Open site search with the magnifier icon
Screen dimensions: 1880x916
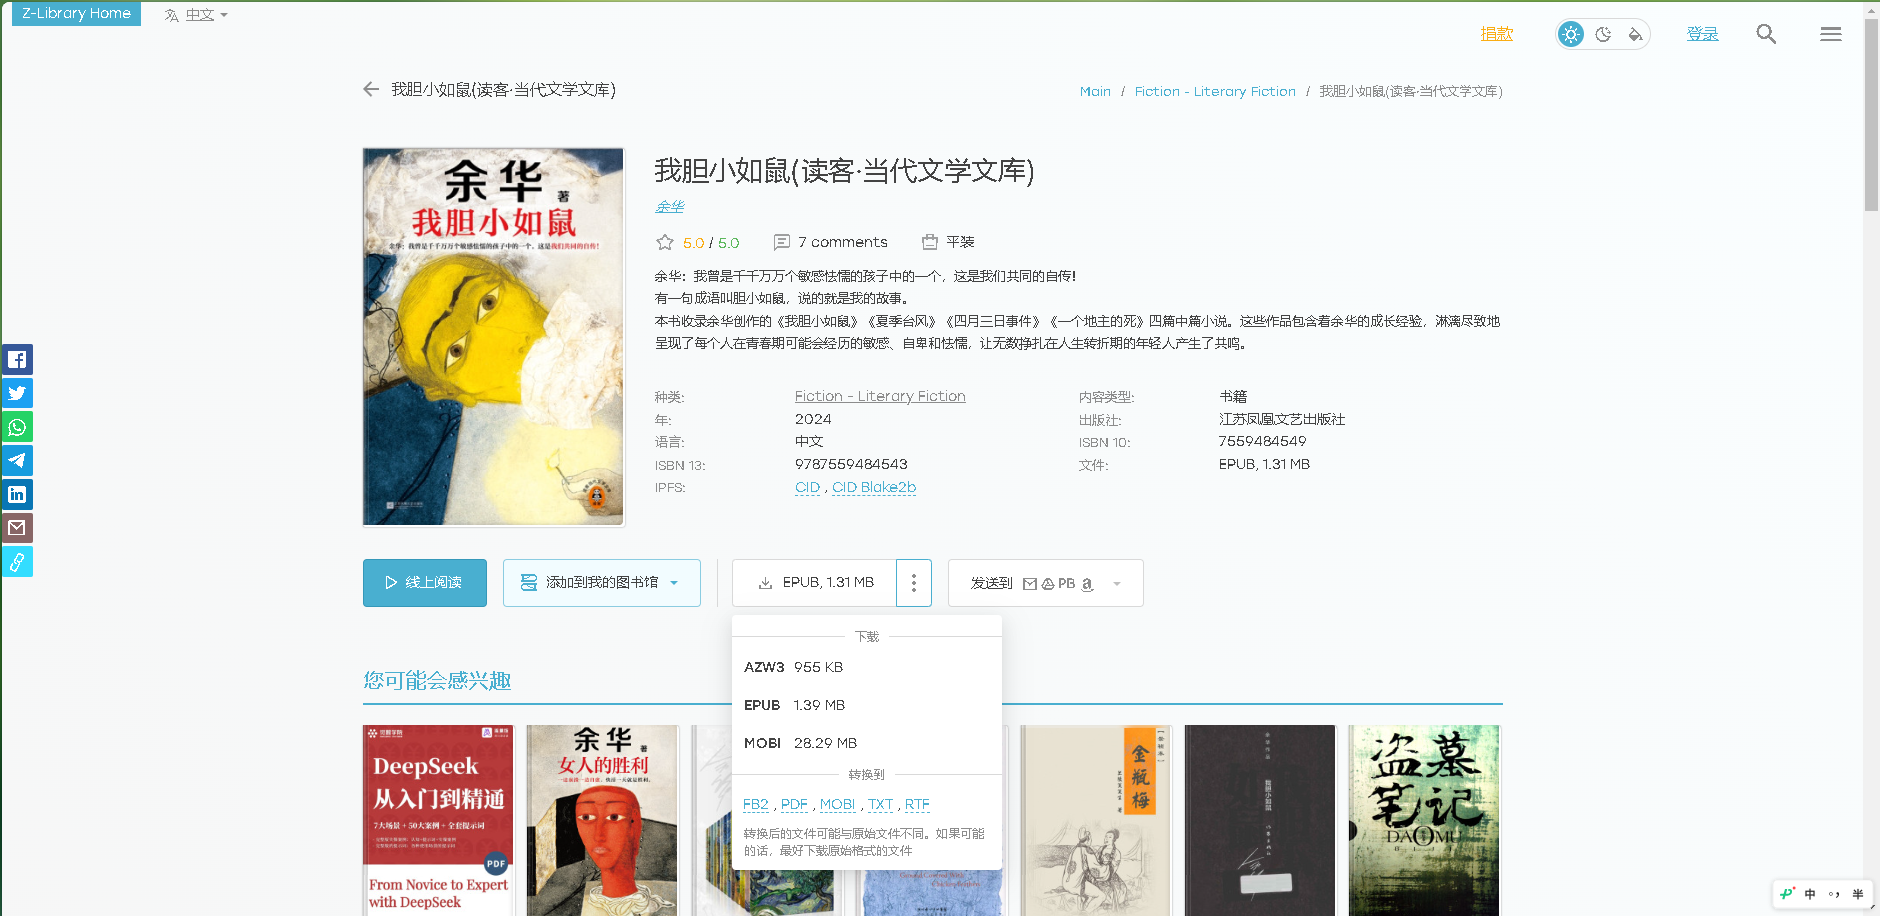tap(1766, 33)
